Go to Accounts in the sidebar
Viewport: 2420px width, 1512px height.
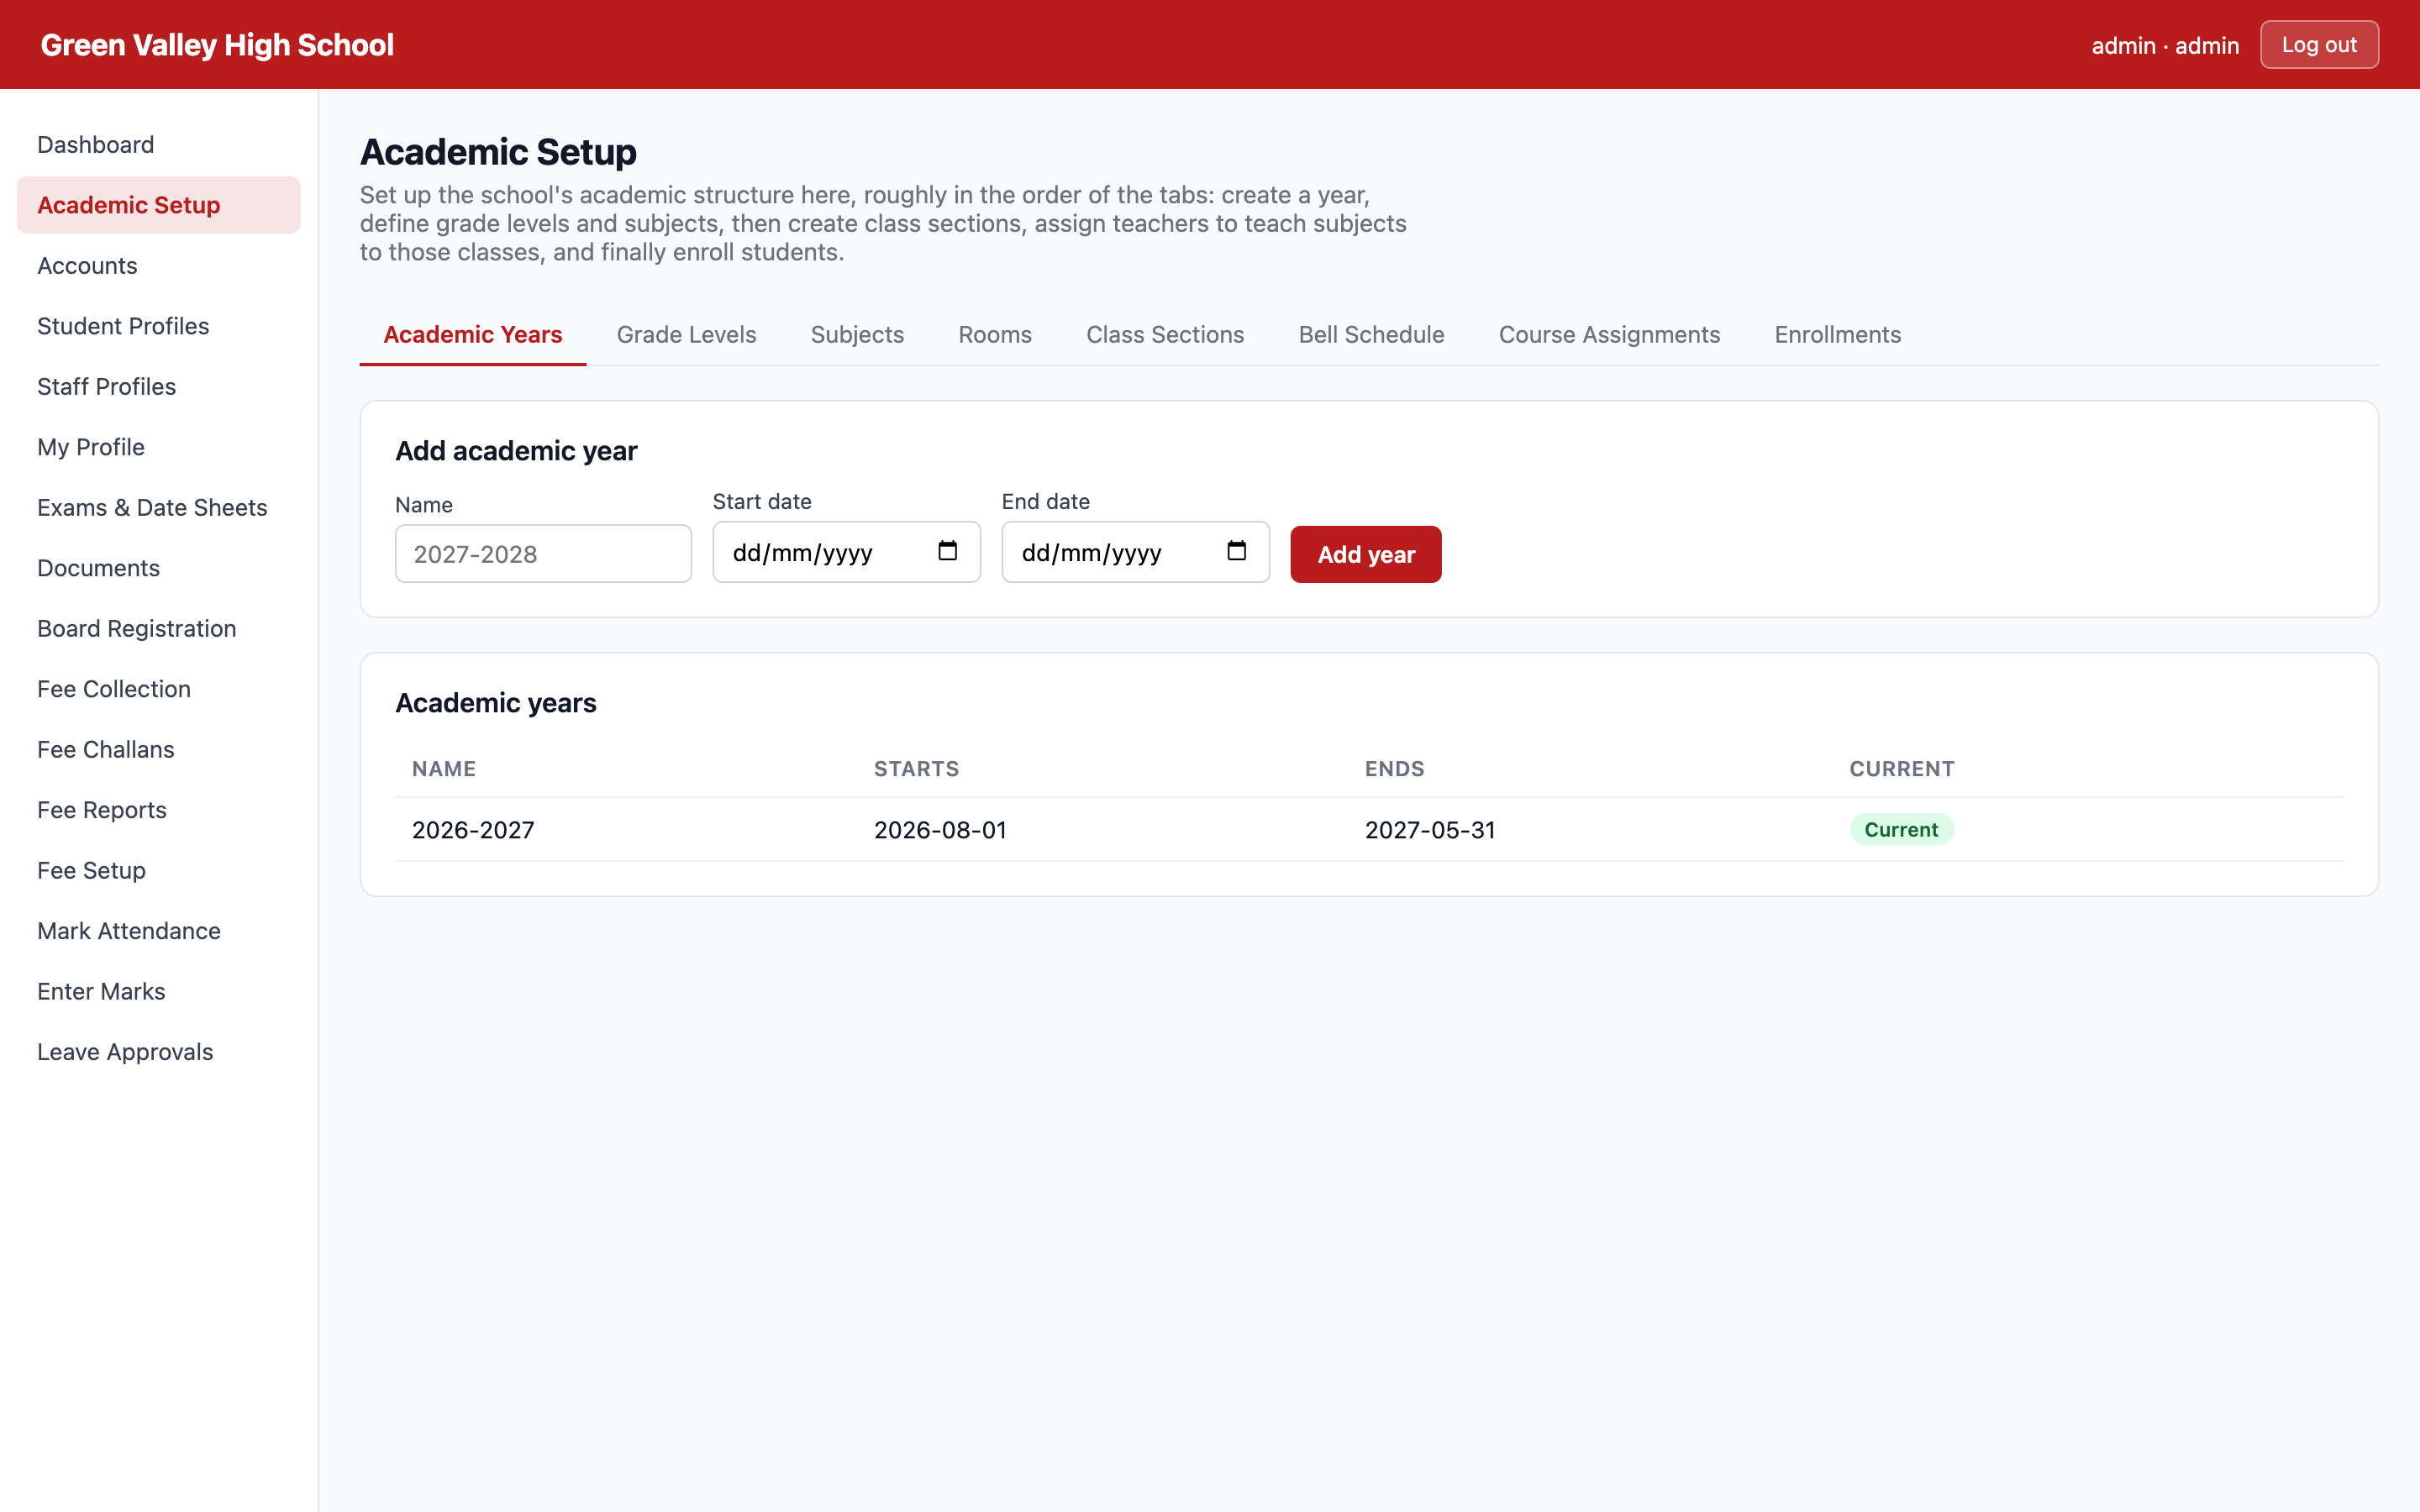(159, 266)
